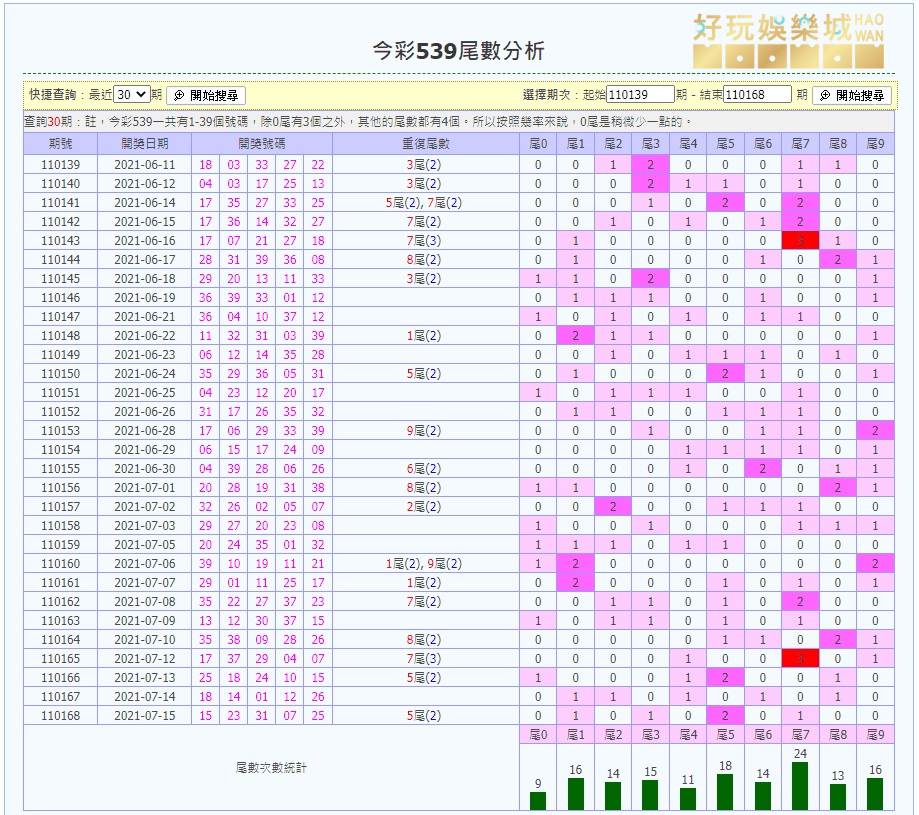The image size is (919, 815).
Task: Focus the start period field showing 110139
Action: [x=640, y=95]
